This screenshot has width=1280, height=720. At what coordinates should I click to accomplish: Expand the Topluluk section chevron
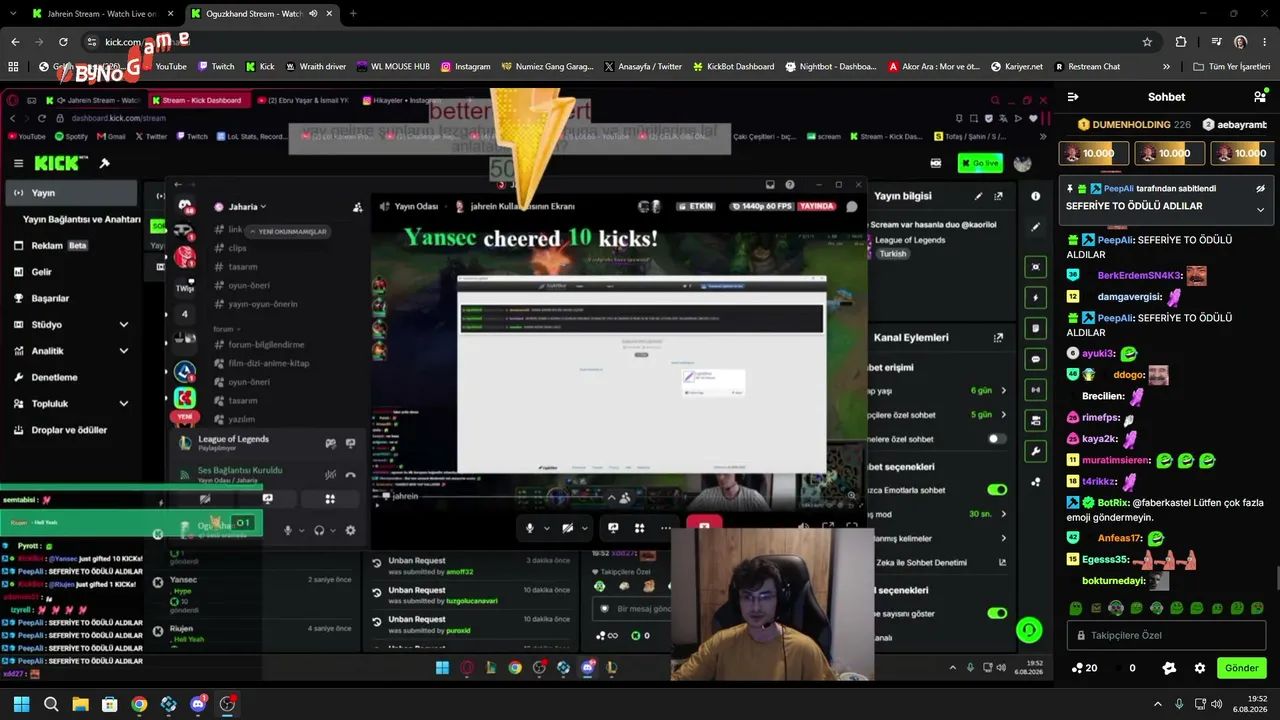tap(124, 404)
